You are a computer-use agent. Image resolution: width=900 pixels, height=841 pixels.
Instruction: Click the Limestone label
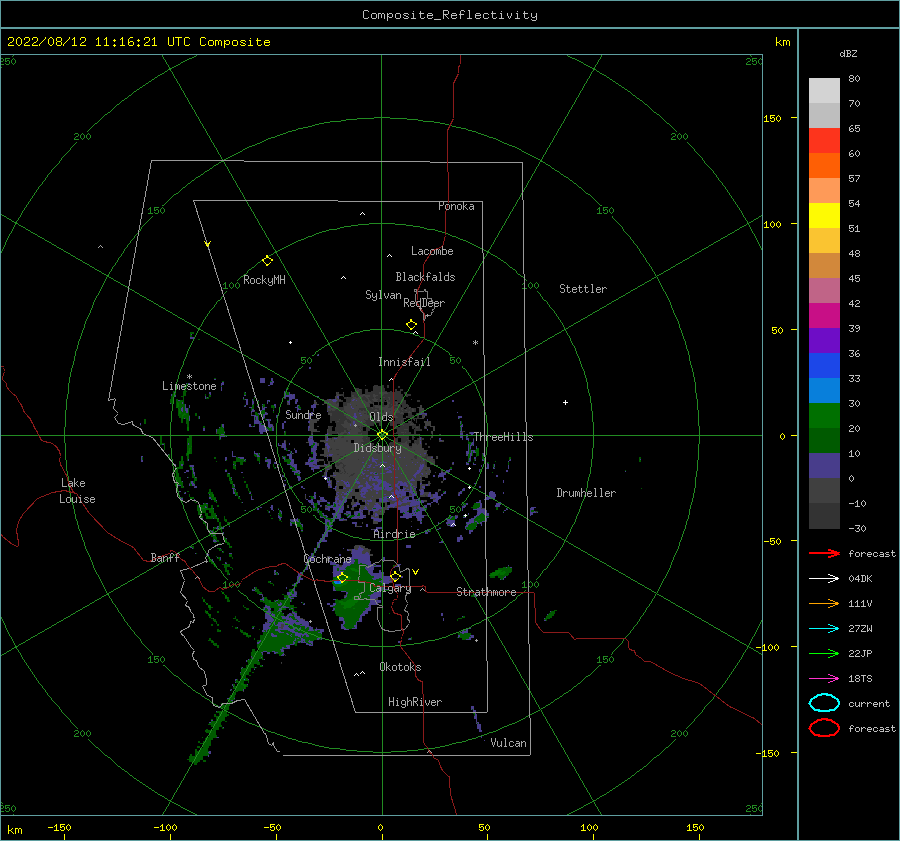coord(189,386)
